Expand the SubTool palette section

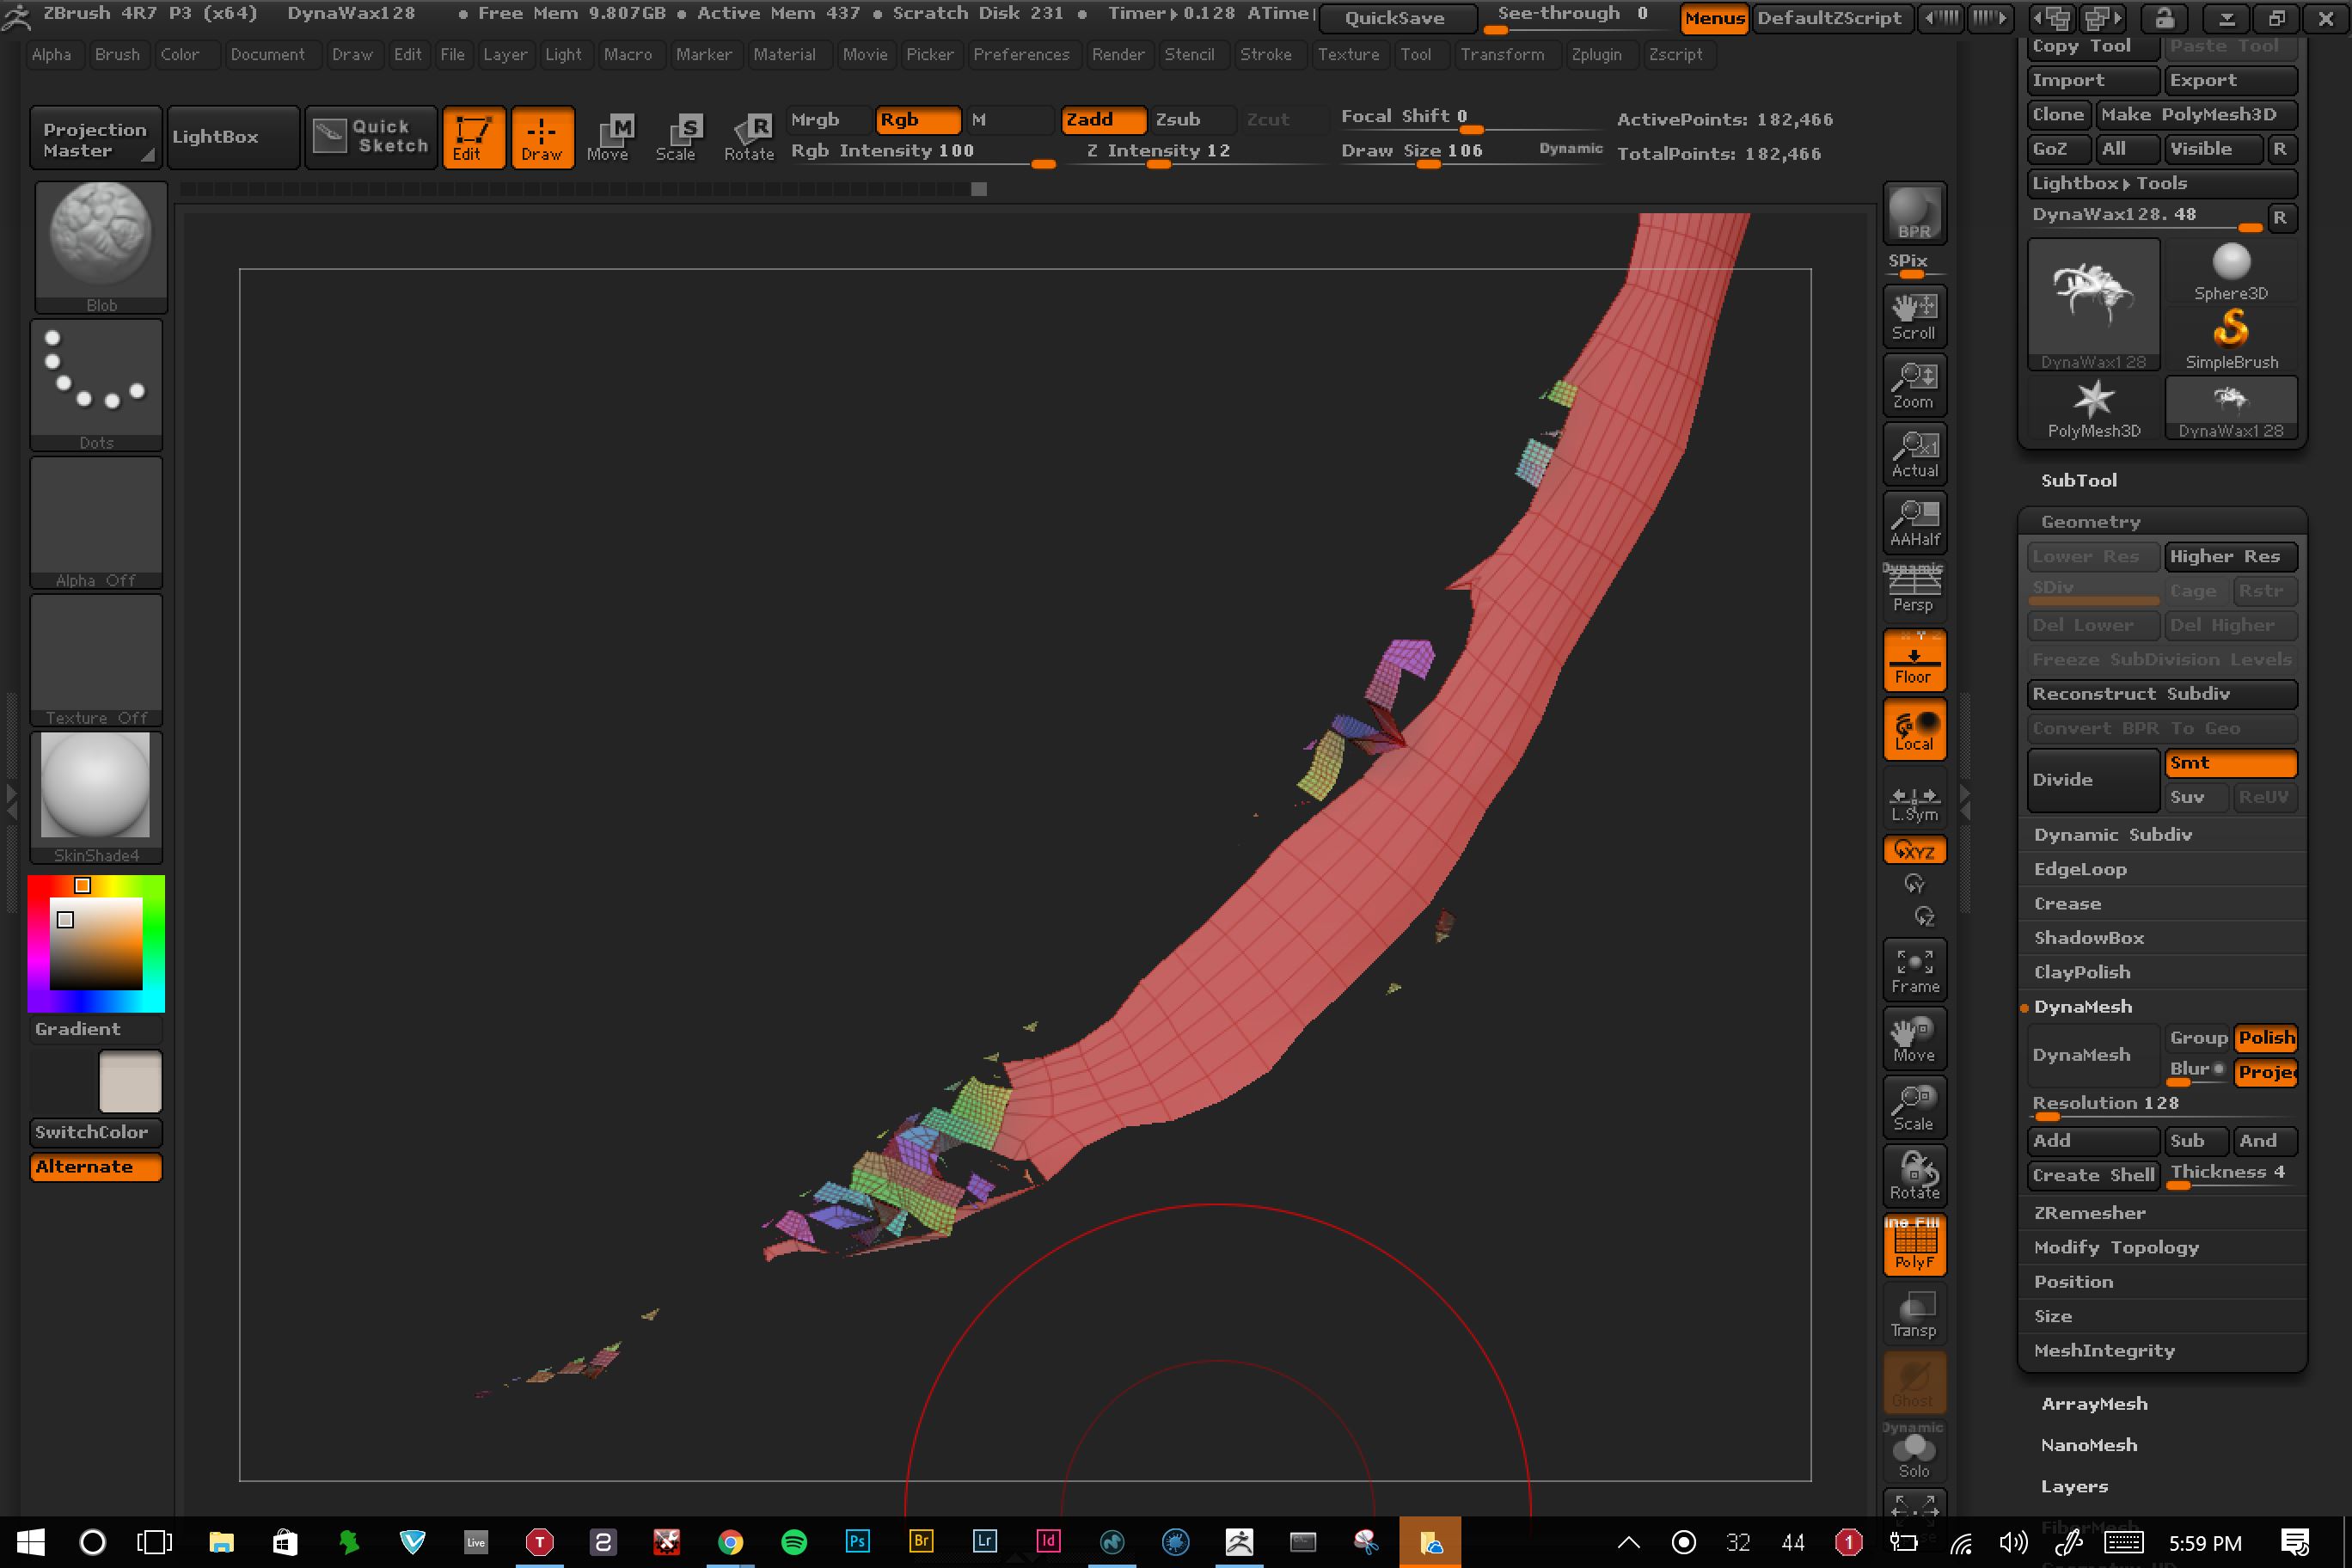pyautogui.click(x=2078, y=480)
